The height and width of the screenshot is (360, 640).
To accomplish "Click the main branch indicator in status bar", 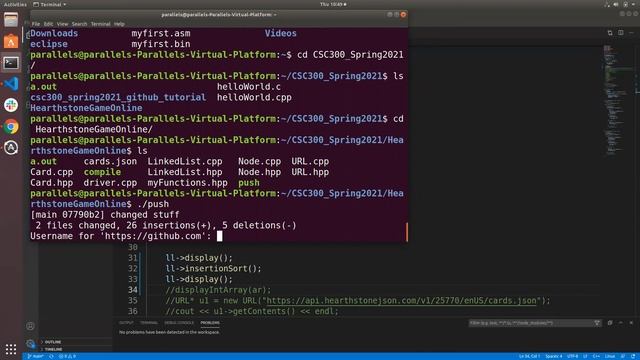I will tap(36, 356).
